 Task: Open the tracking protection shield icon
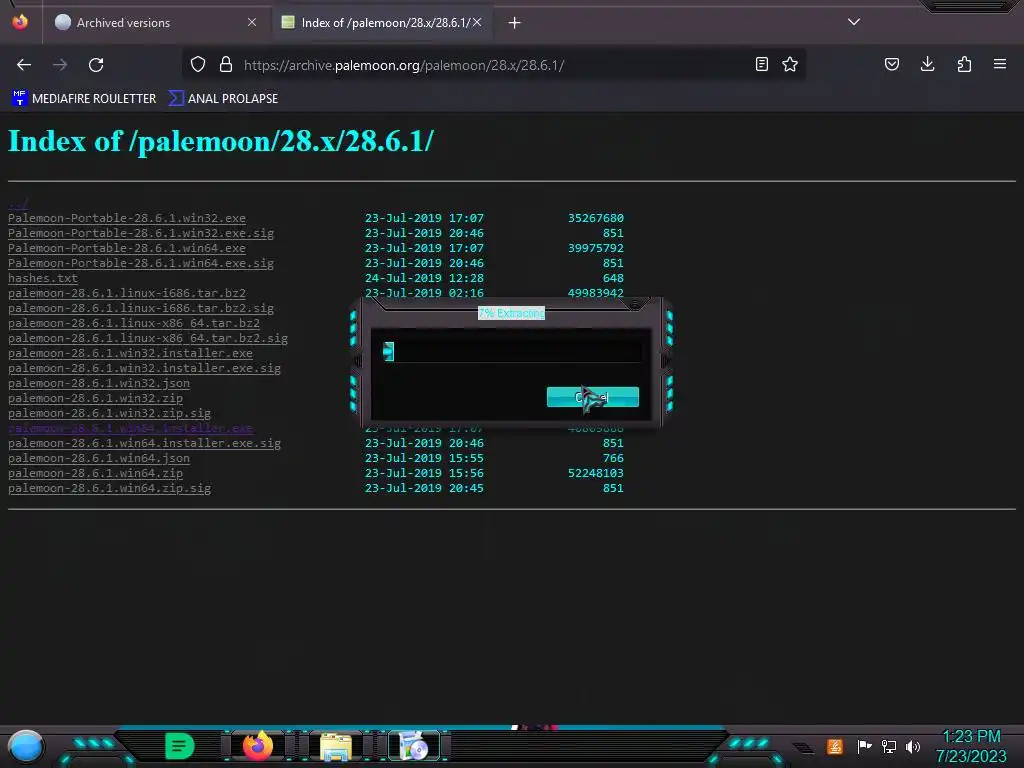tap(198, 65)
